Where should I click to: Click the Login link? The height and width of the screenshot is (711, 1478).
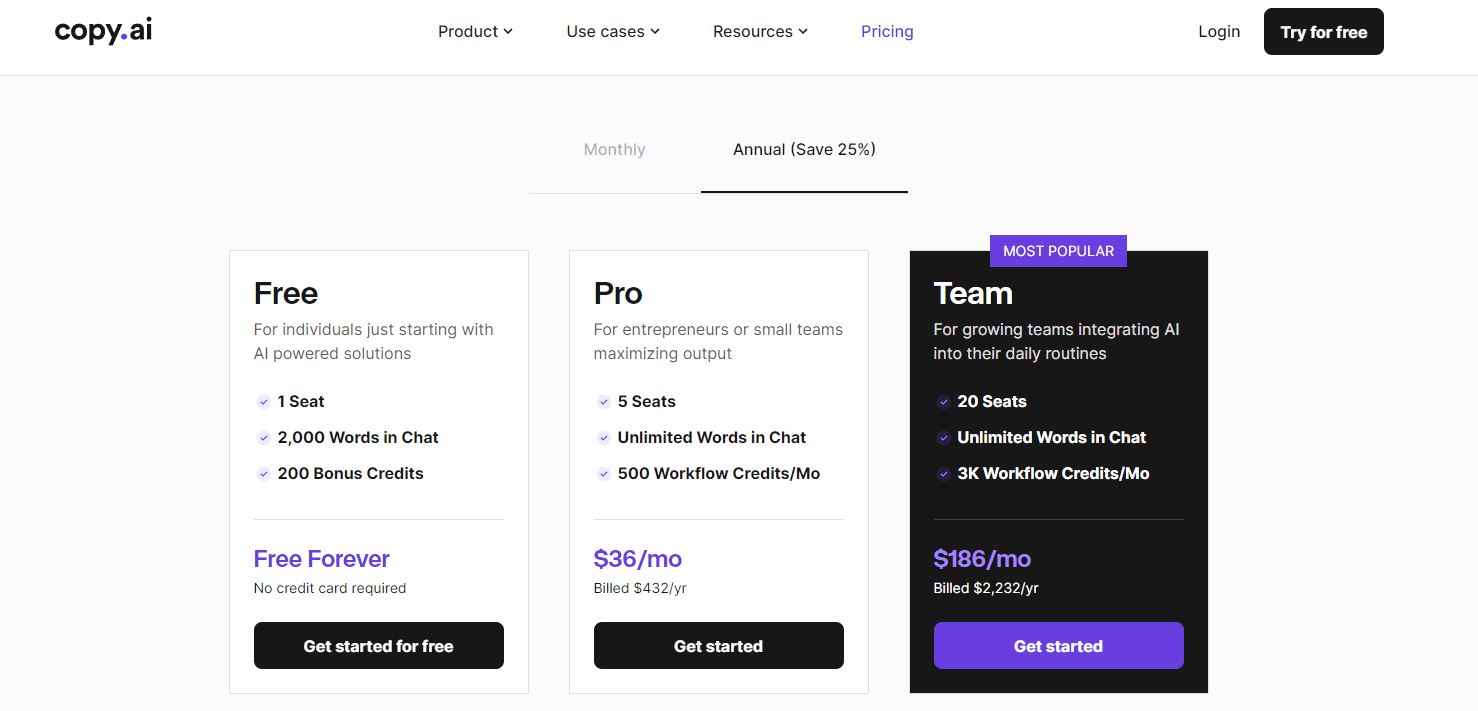point(1219,31)
